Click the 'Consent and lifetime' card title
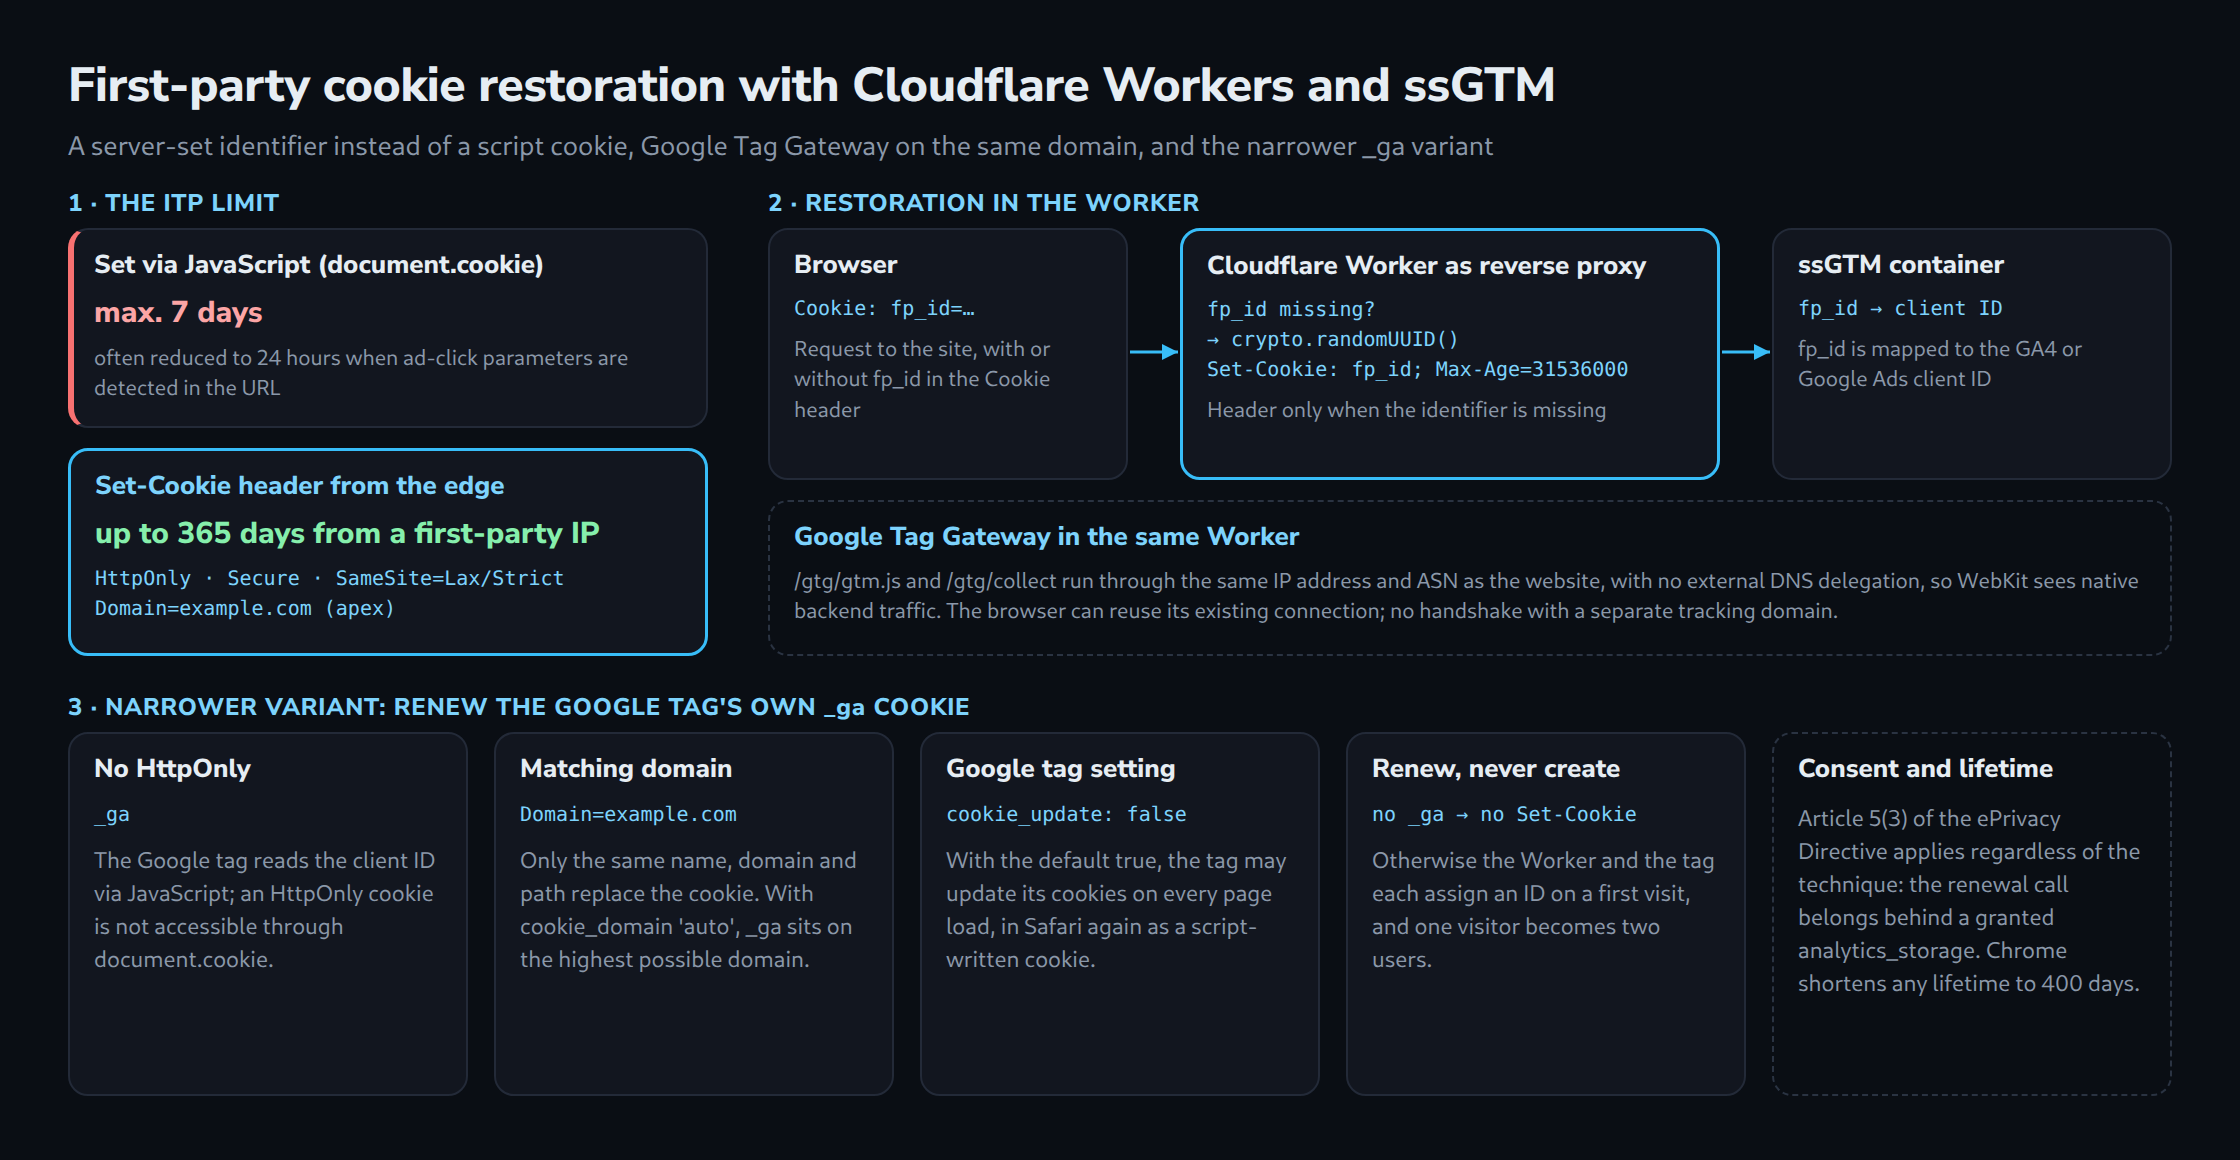The image size is (2240, 1160). coord(1925,768)
